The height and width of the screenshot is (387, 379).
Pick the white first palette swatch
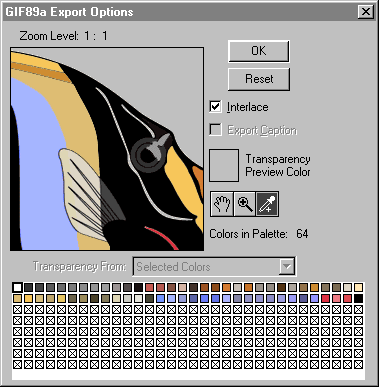(x=17, y=287)
